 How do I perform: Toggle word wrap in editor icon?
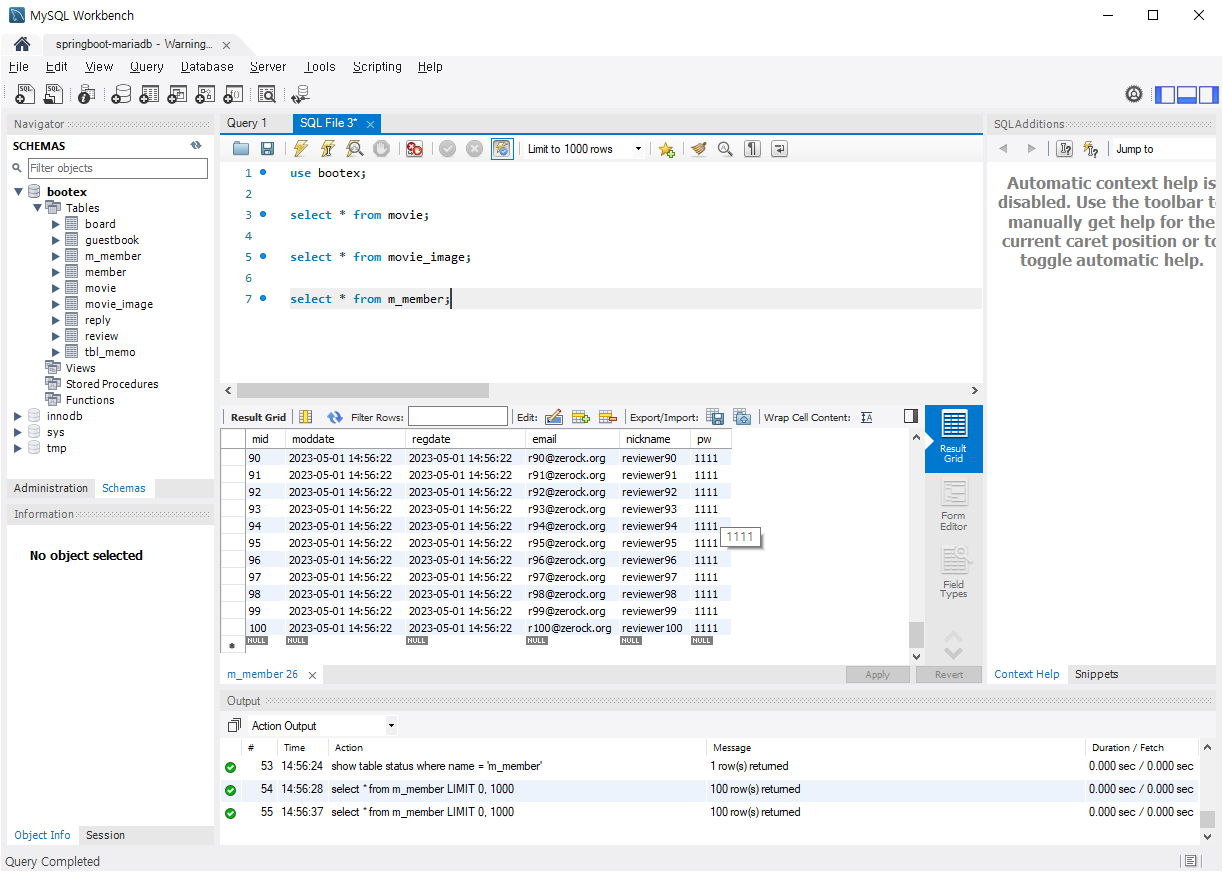(x=779, y=149)
